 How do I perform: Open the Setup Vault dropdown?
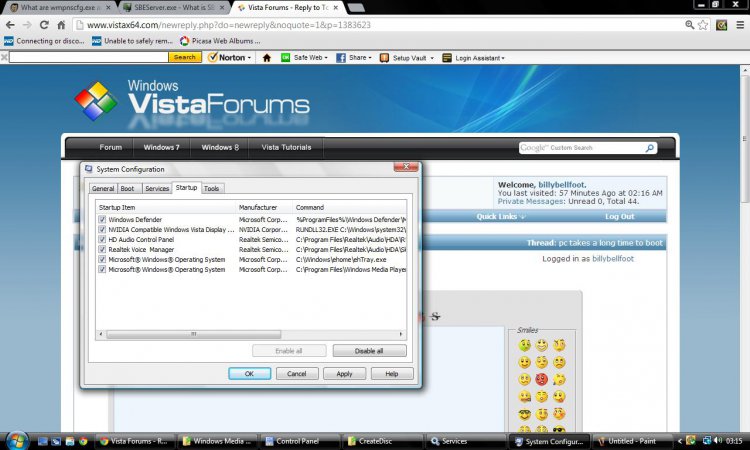pyautogui.click(x=407, y=58)
